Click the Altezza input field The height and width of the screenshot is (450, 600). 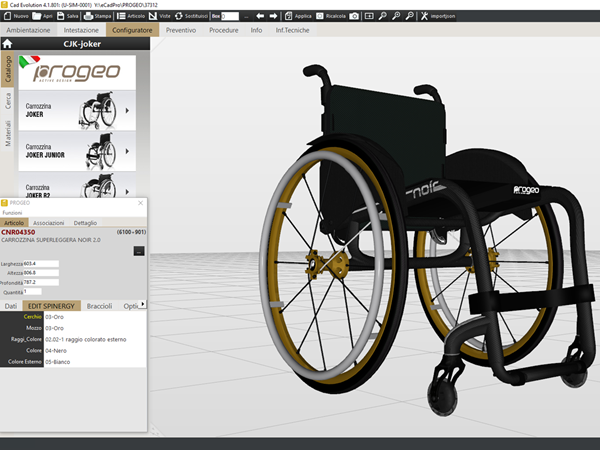point(41,273)
